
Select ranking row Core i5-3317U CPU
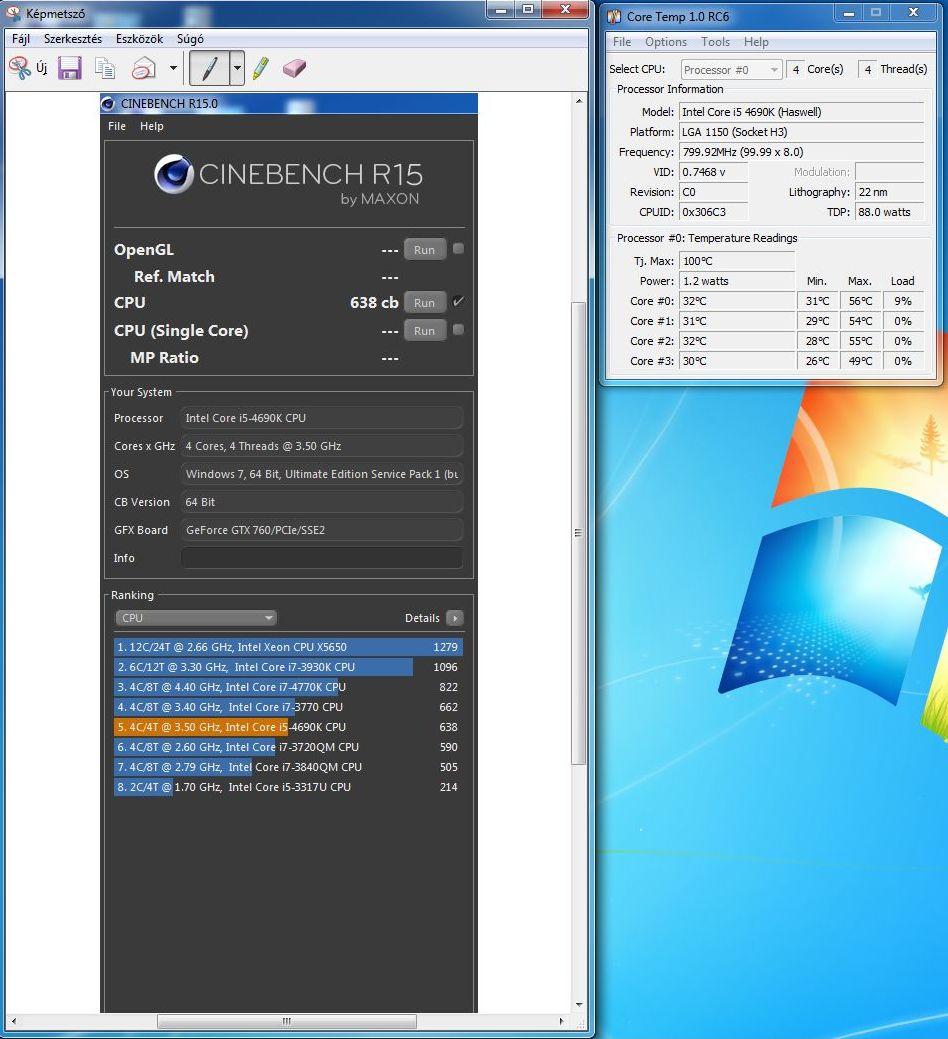(289, 787)
